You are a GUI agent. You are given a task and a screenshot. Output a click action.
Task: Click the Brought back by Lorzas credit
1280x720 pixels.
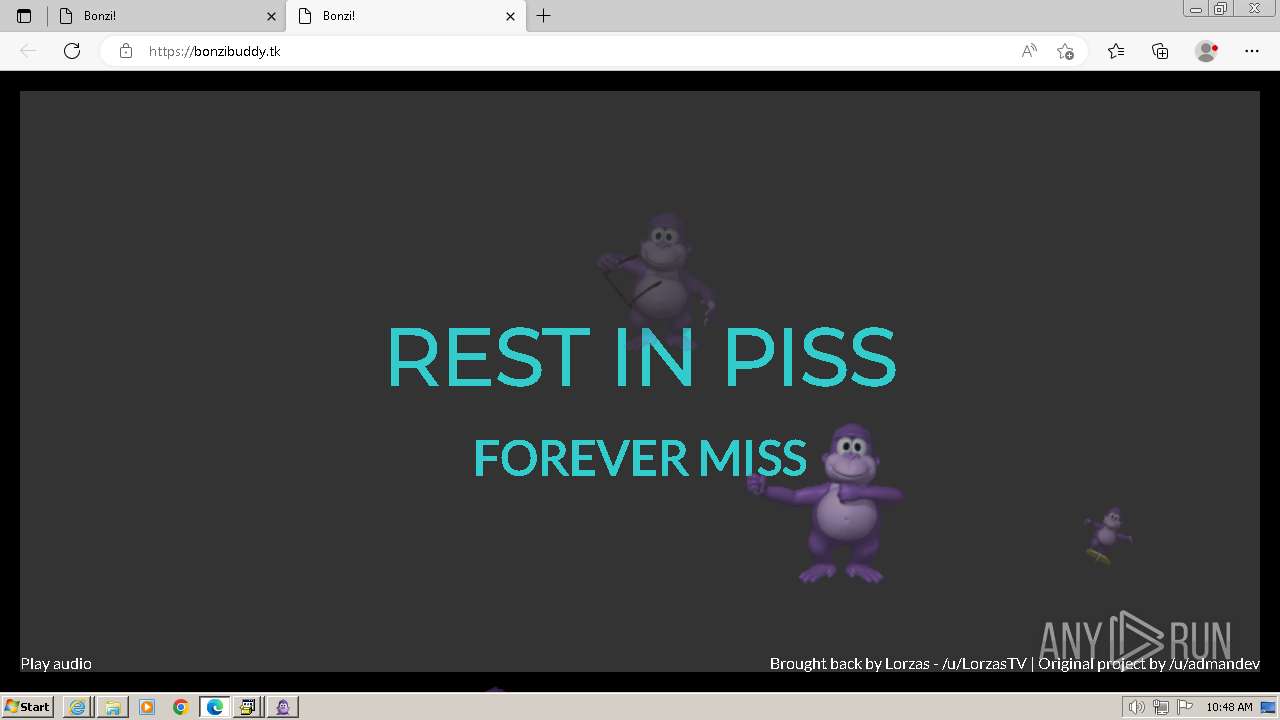pyautogui.click(x=898, y=664)
